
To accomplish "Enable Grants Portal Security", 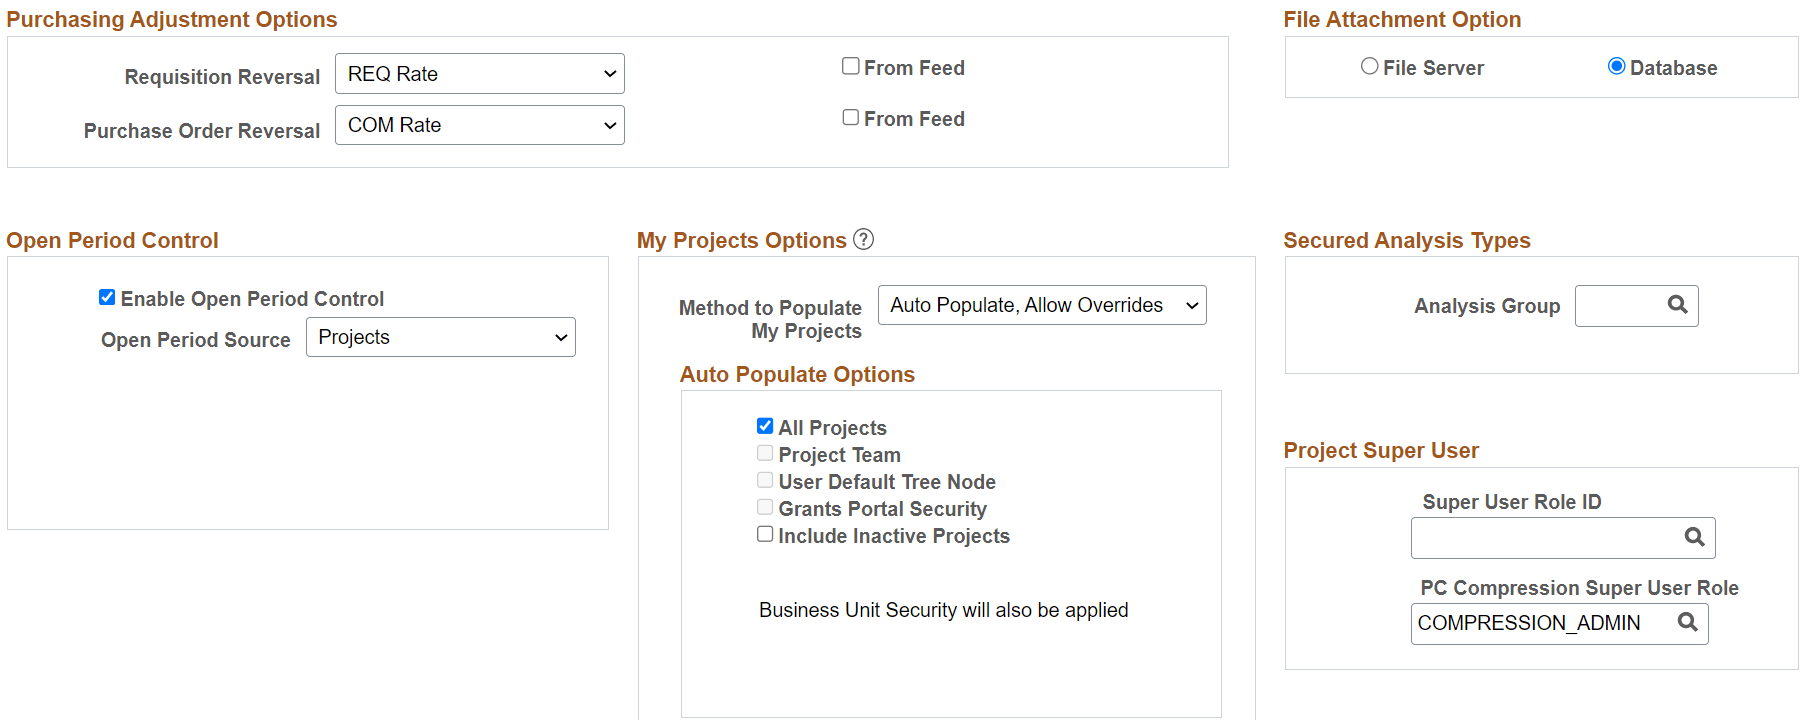I will coord(765,506).
